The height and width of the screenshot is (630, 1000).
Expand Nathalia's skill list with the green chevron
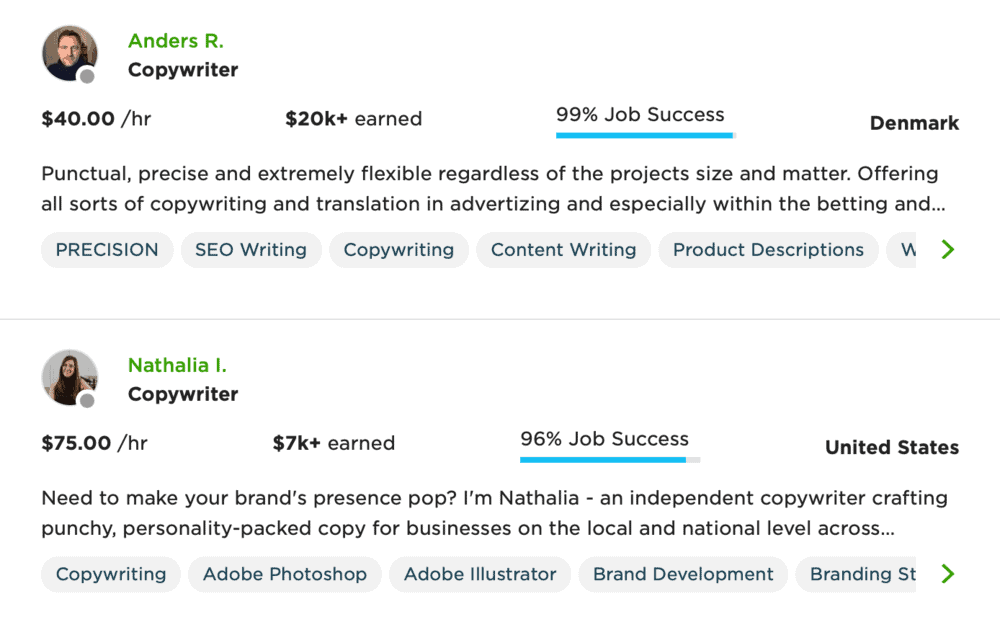(948, 574)
